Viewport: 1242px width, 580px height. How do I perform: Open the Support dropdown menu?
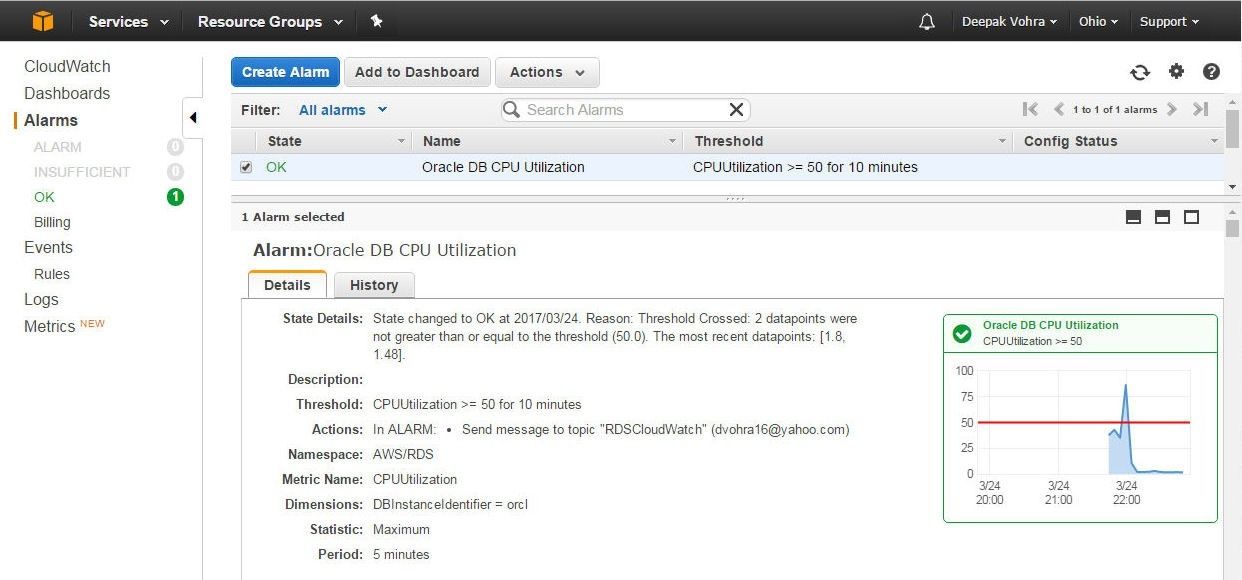[1169, 21]
